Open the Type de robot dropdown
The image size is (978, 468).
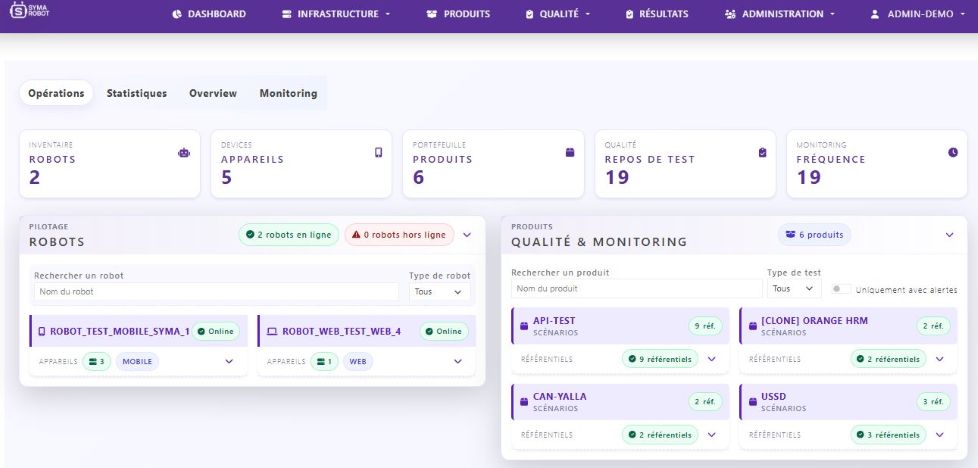click(x=440, y=292)
